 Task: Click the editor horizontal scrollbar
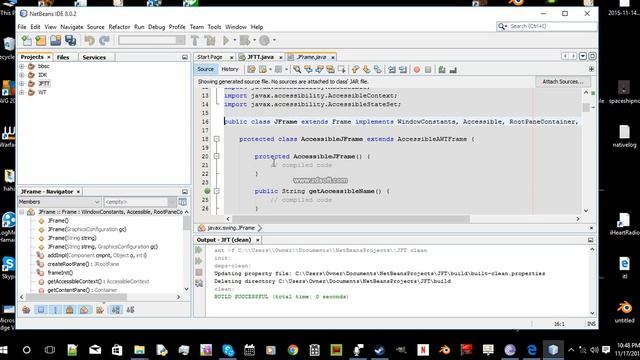coord(351,219)
